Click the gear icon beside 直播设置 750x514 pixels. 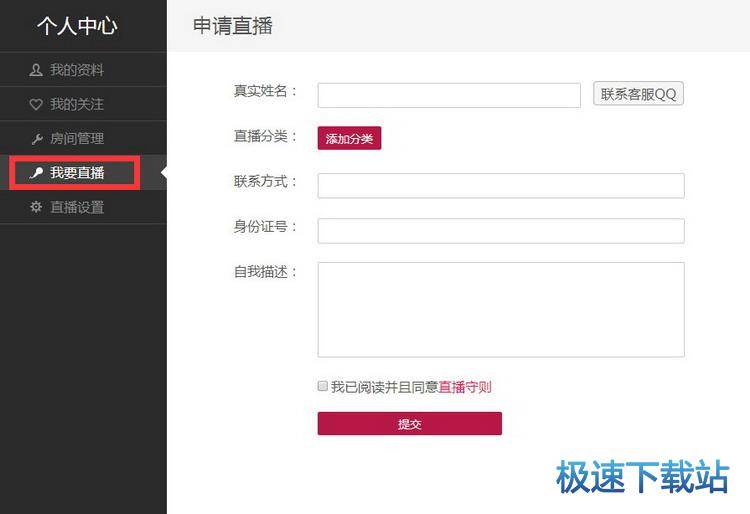click(36, 207)
